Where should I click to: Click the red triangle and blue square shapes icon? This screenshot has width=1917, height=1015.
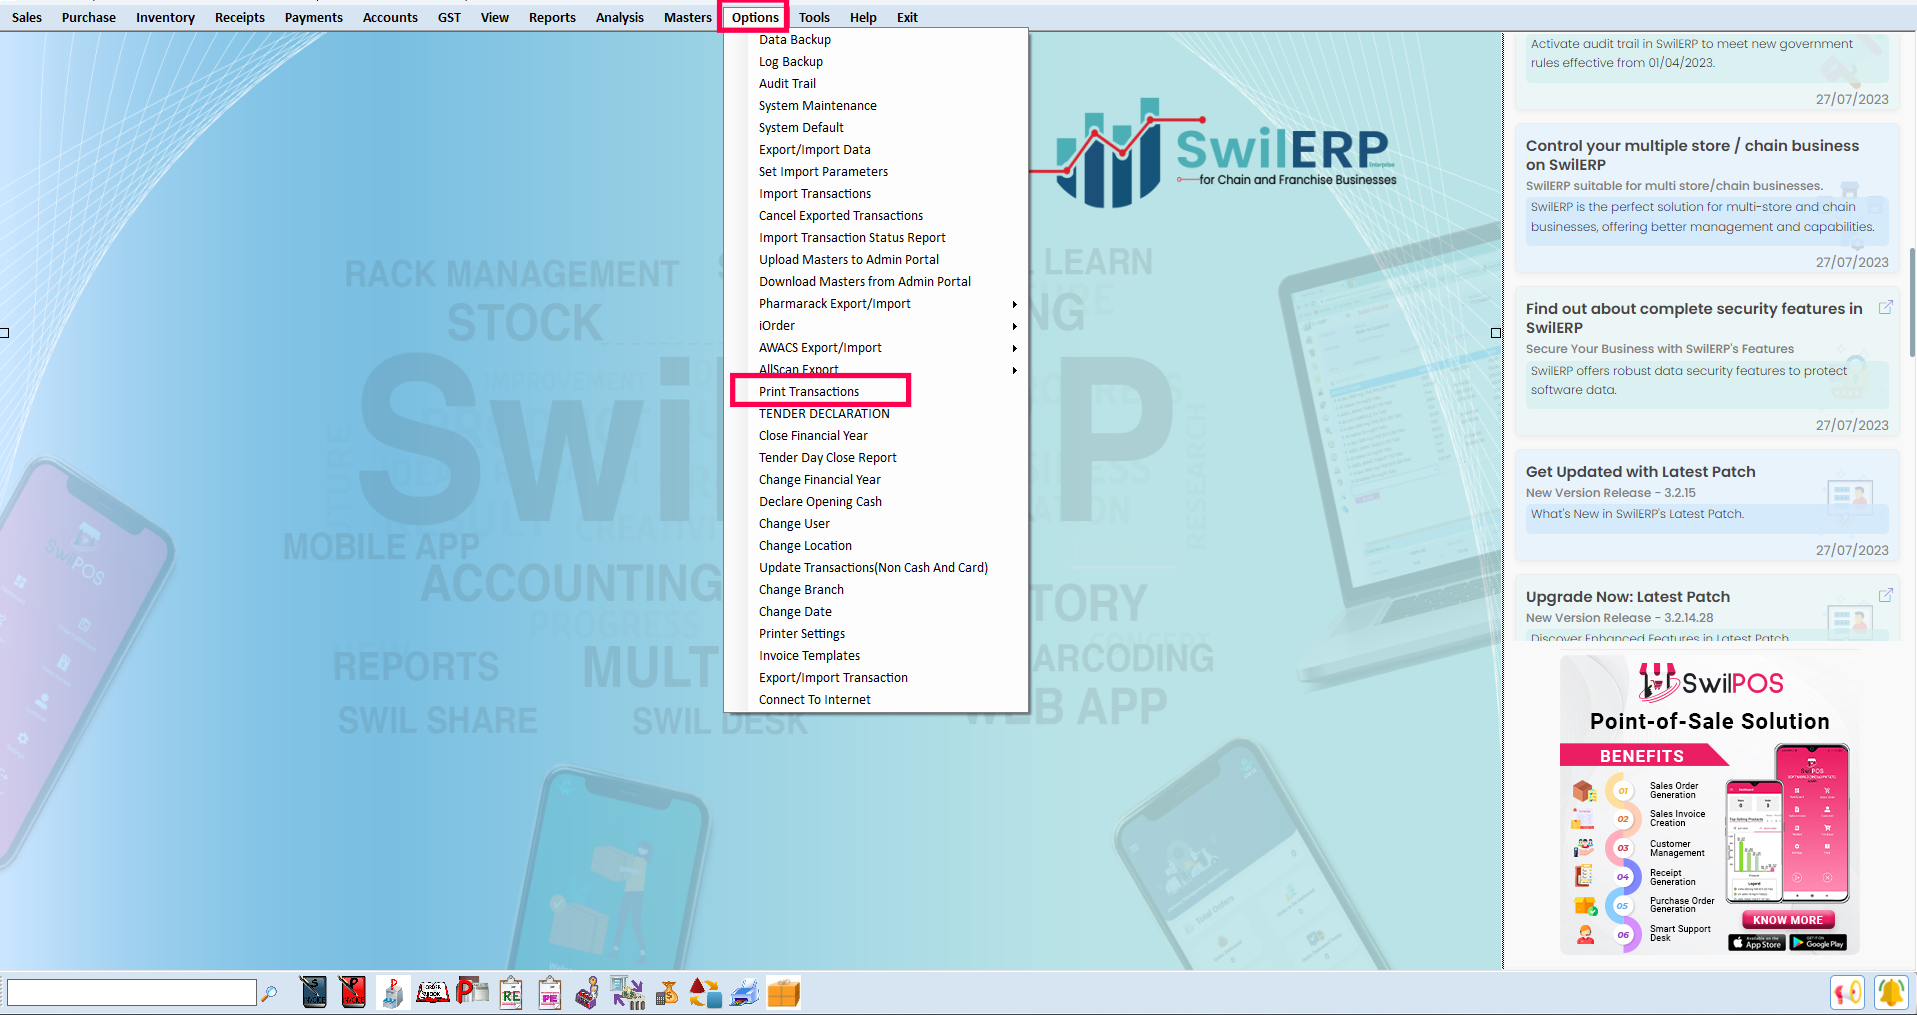[x=706, y=992]
